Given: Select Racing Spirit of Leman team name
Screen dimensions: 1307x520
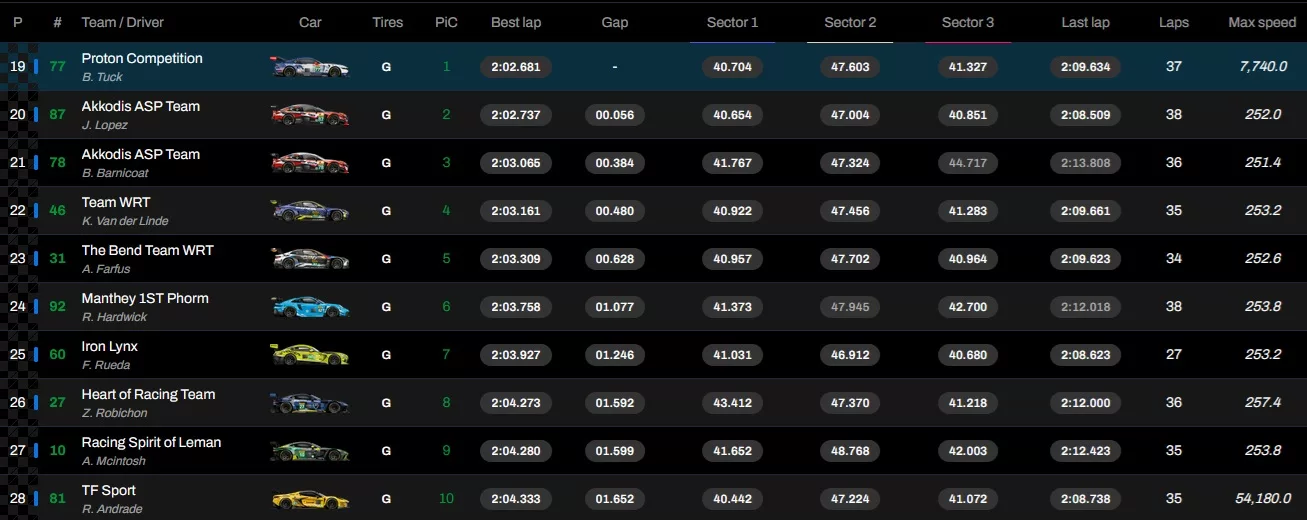Looking at the screenshot, I should tap(151, 442).
